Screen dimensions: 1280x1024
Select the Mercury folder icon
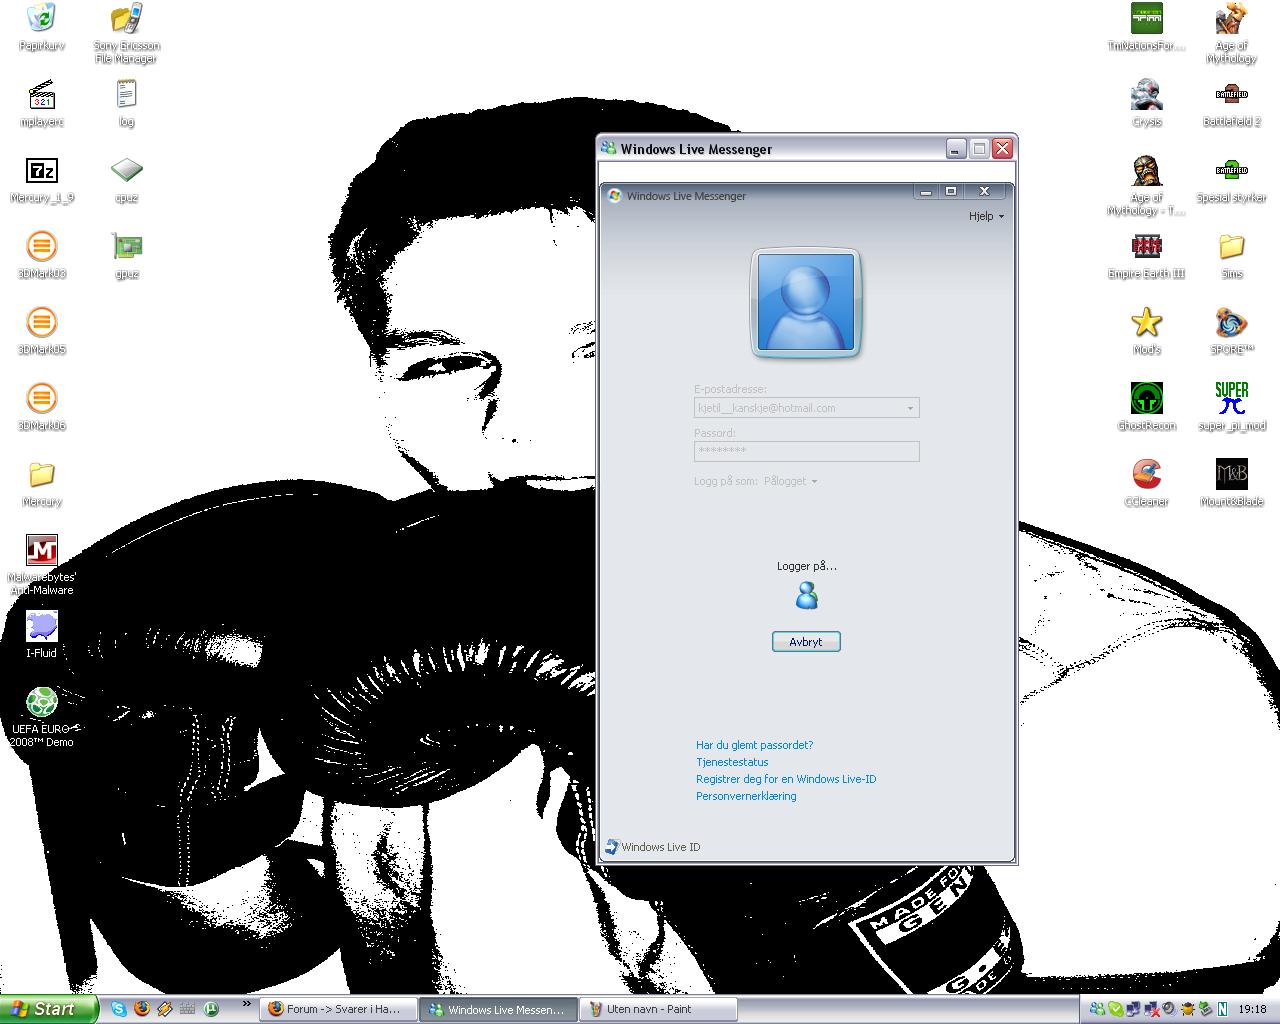(x=42, y=483)
